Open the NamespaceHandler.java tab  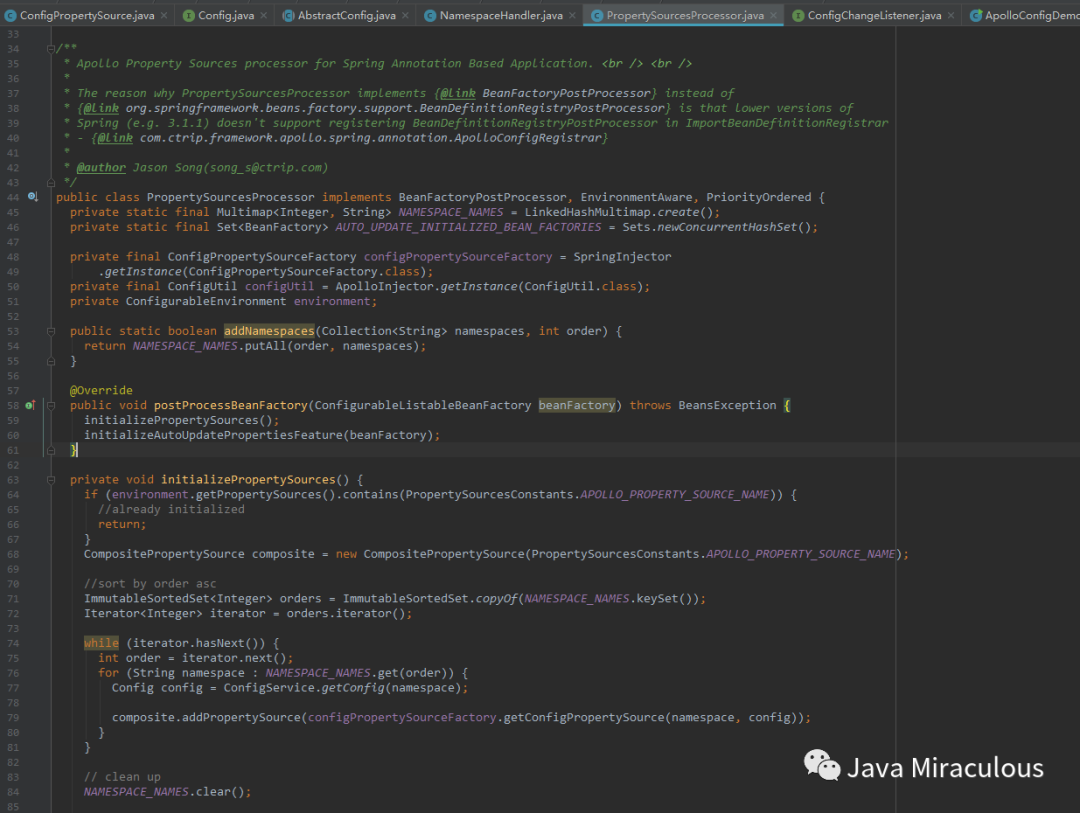tap(501, 15)
